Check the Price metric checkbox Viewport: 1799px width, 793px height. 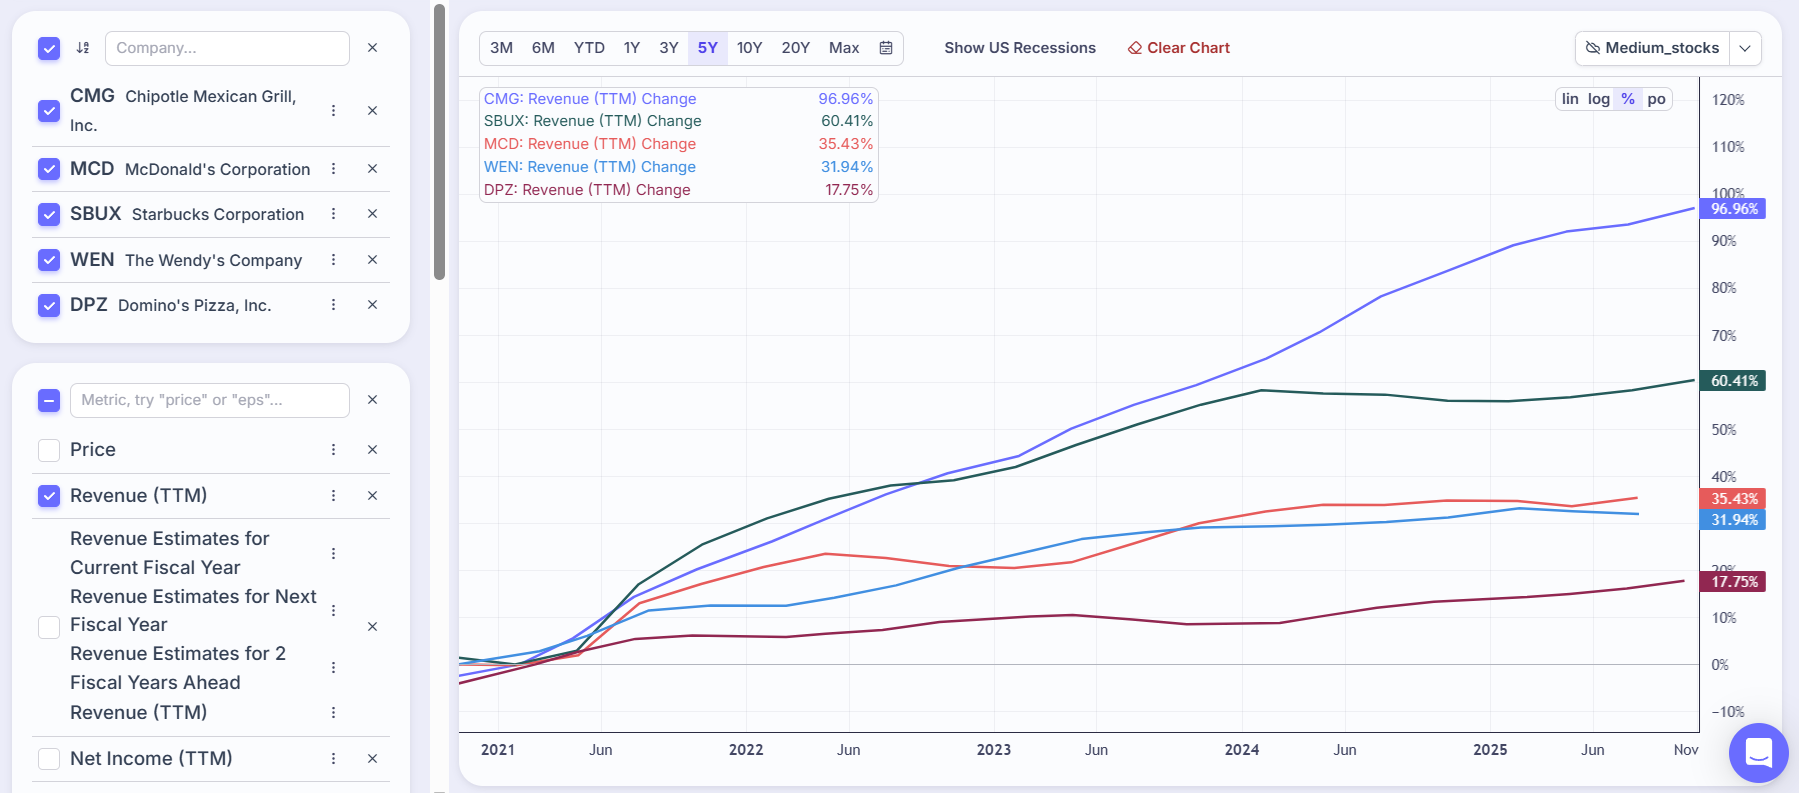point(49,450)
